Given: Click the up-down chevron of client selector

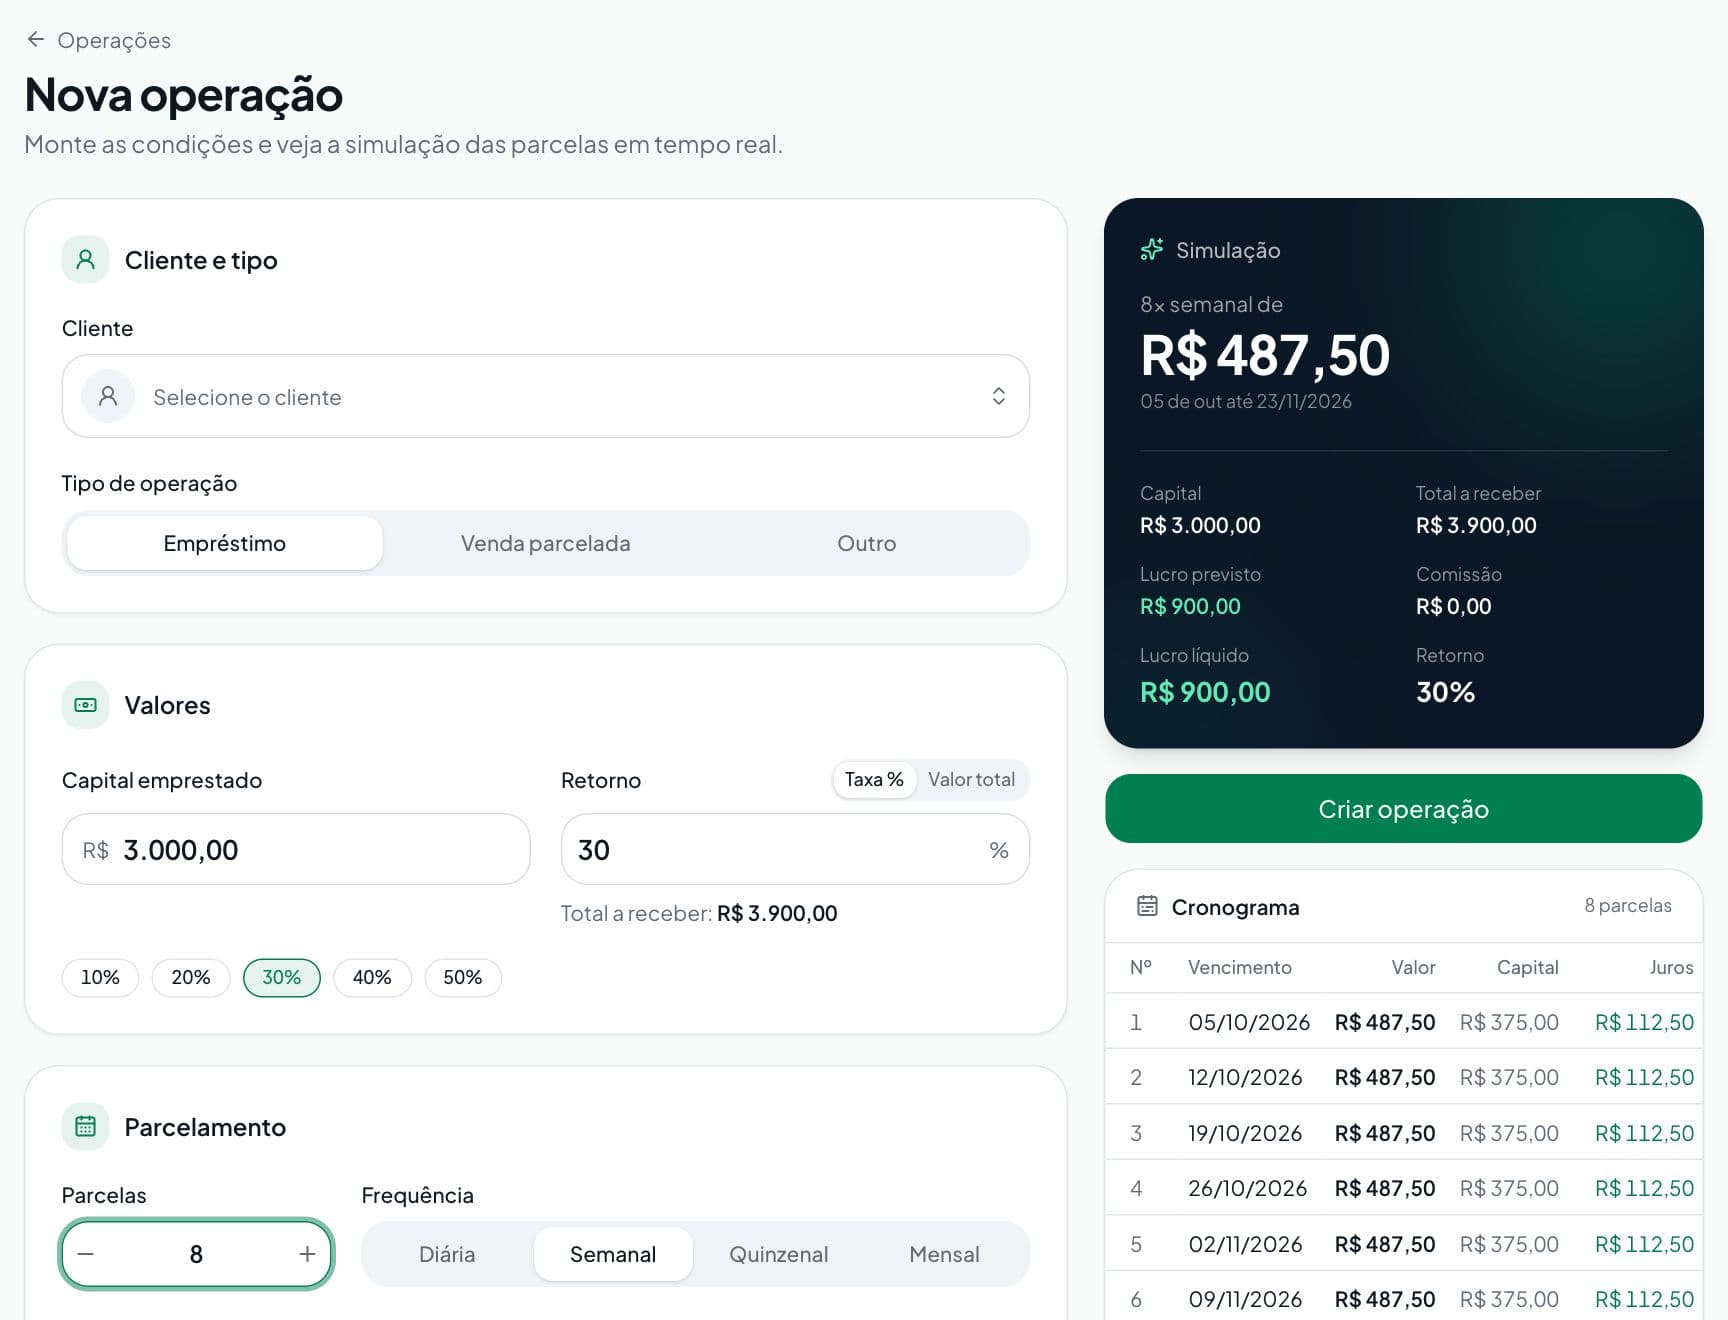Looking at the screenshot, I should [x=998, y=396].
